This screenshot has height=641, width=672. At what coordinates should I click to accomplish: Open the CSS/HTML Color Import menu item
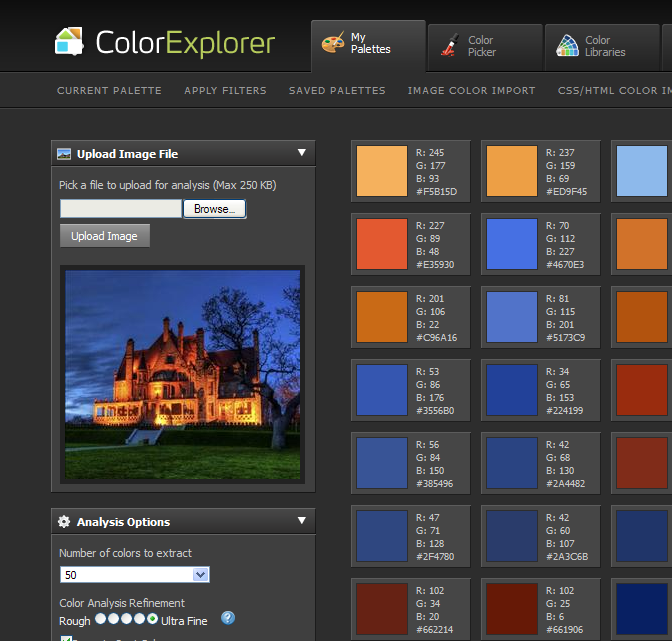(615, 90)
